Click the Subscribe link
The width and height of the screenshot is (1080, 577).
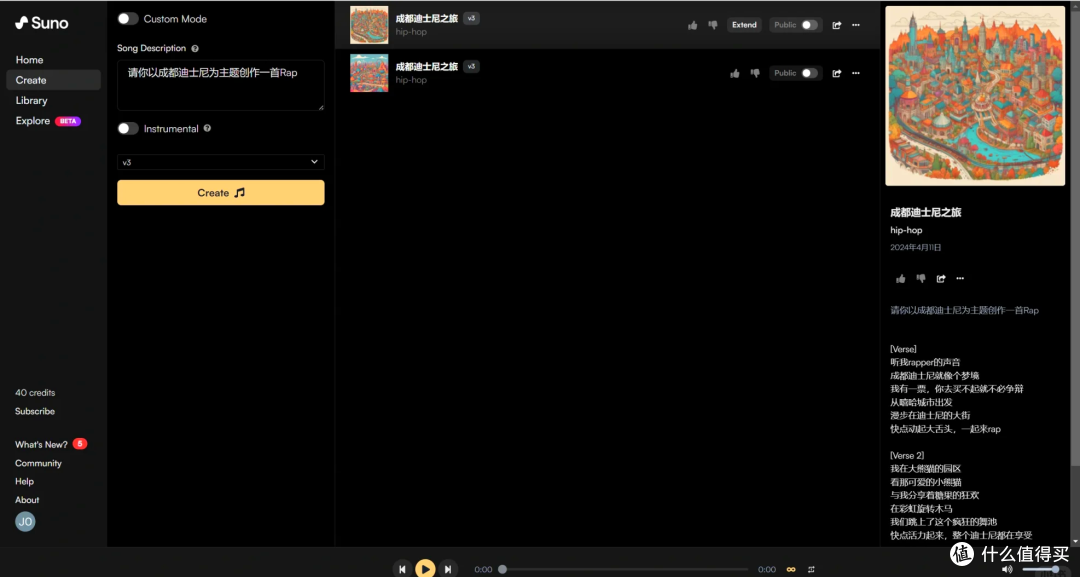[35, 411]
